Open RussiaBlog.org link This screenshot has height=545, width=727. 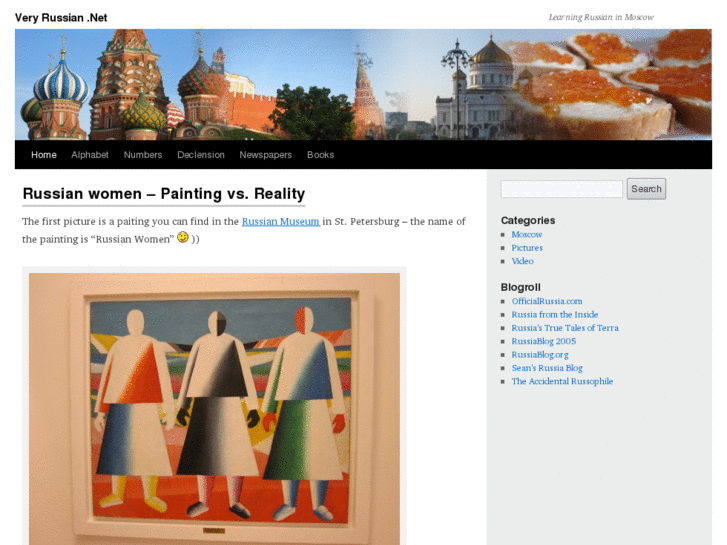[x=540, y=355]
